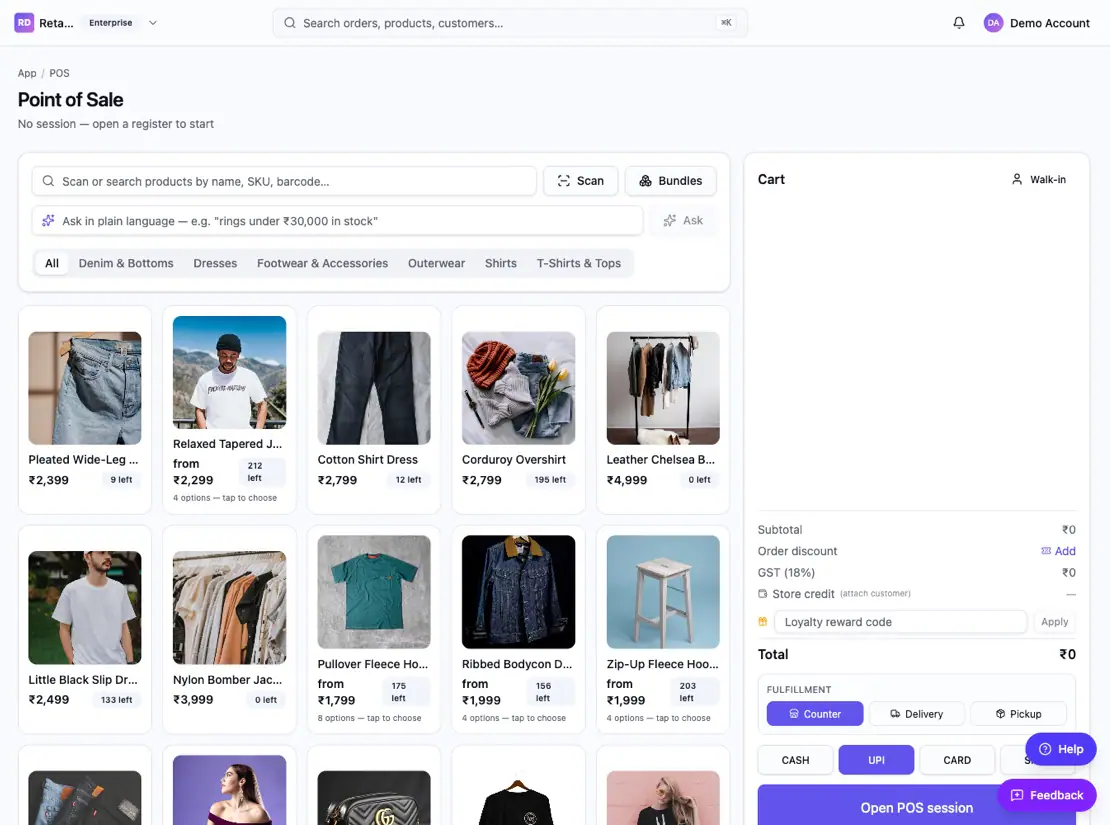The width and height of the screenshot is (1110, 825).
Task: Click the ₹3,999 bomber jacket price
Action: click(x=193, y=700)
